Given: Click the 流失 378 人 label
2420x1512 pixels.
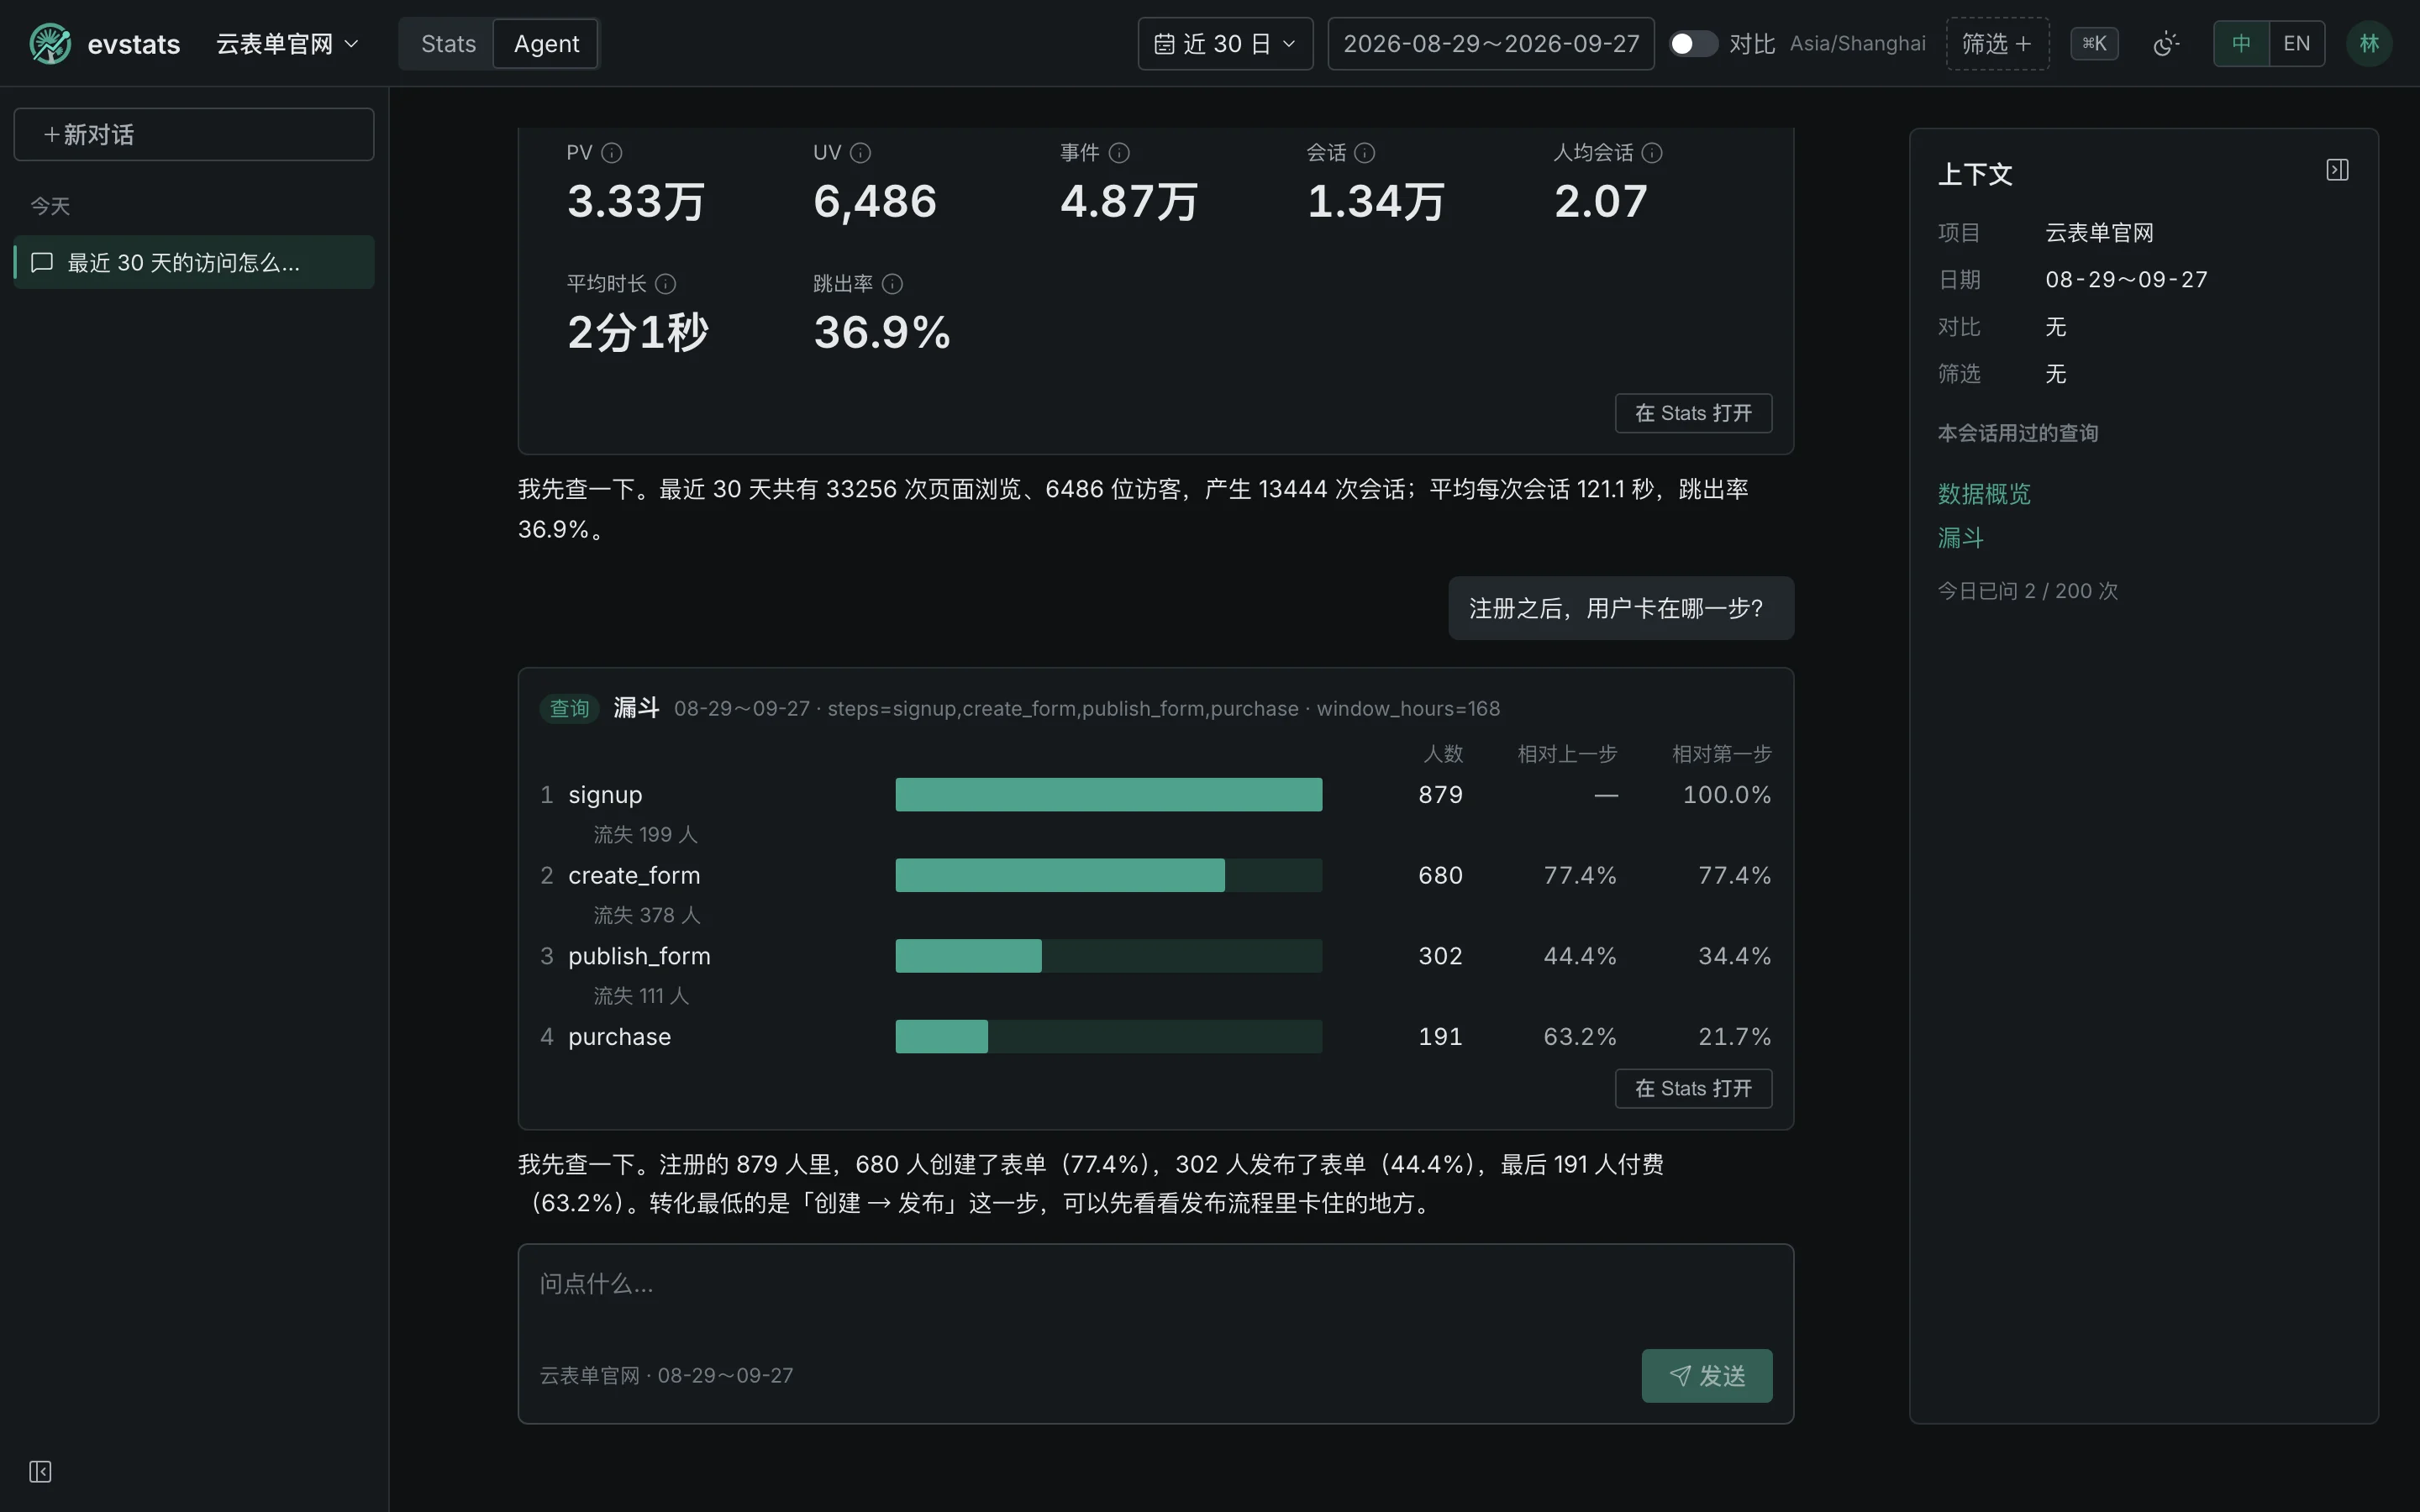Looking at the screenshot, I should 646,915.
